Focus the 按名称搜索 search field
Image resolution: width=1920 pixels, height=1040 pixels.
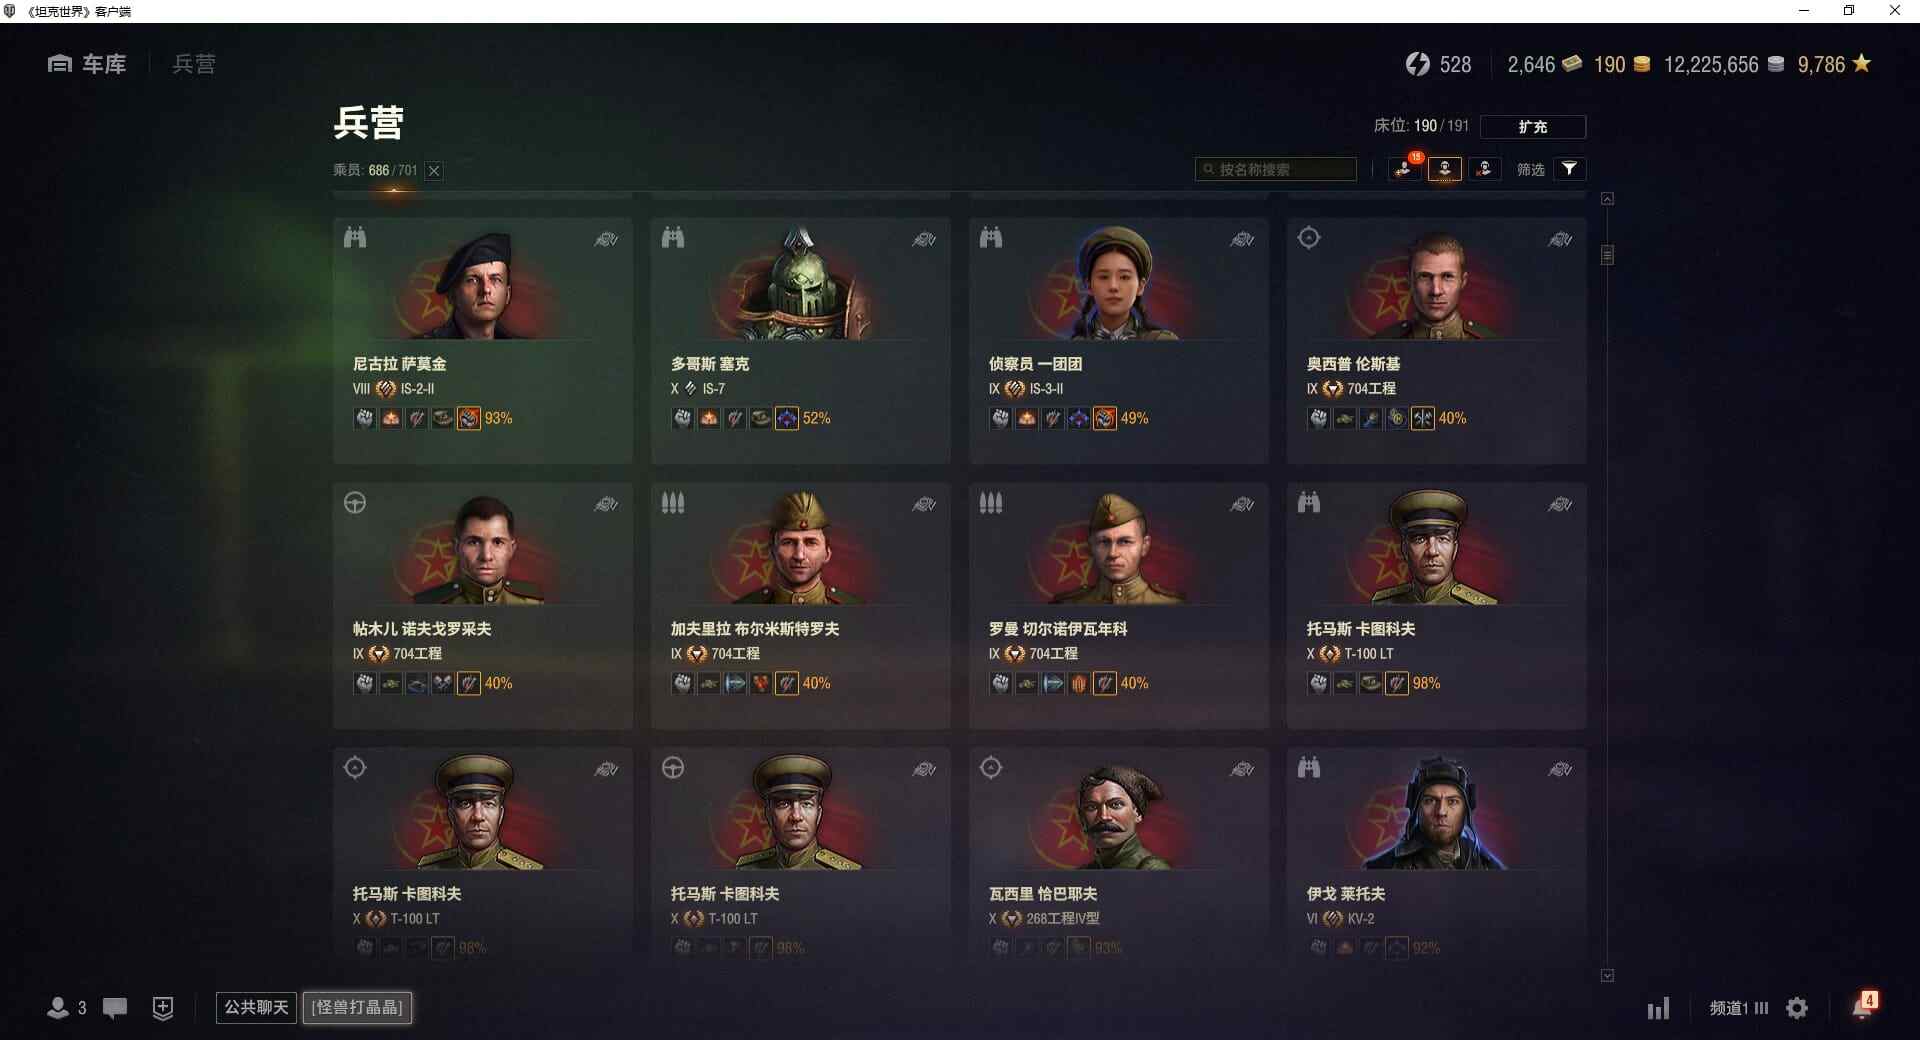(x=1276, y=169)
